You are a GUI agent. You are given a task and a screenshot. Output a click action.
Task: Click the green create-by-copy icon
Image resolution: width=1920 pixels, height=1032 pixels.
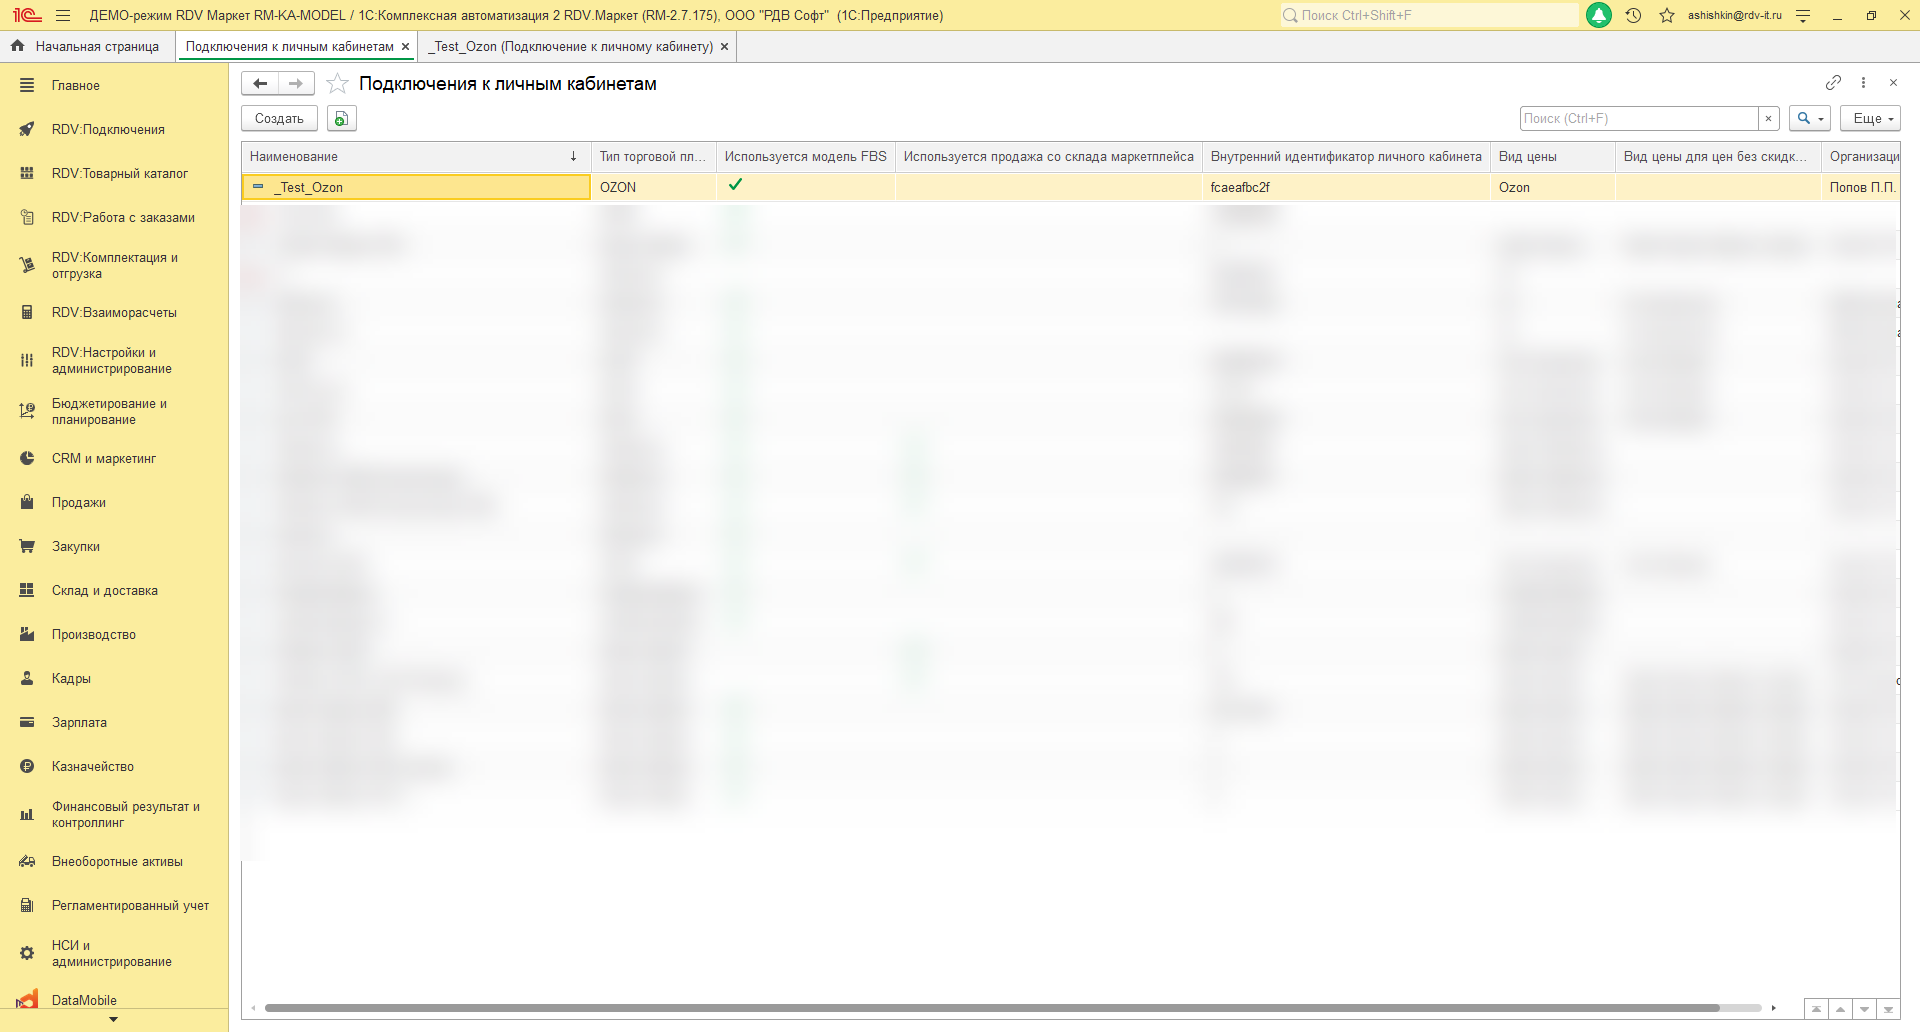341,119
